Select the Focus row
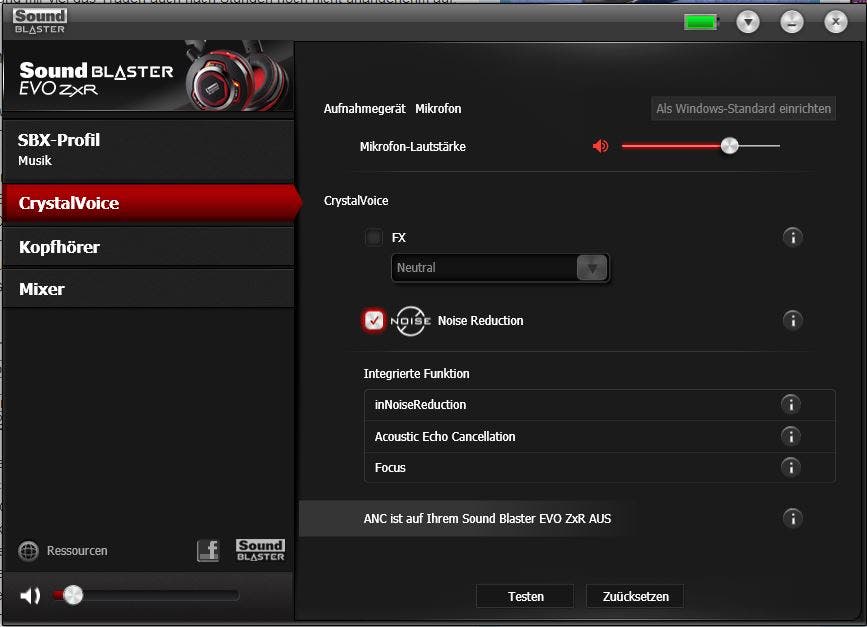 click(x=599, y=468)
